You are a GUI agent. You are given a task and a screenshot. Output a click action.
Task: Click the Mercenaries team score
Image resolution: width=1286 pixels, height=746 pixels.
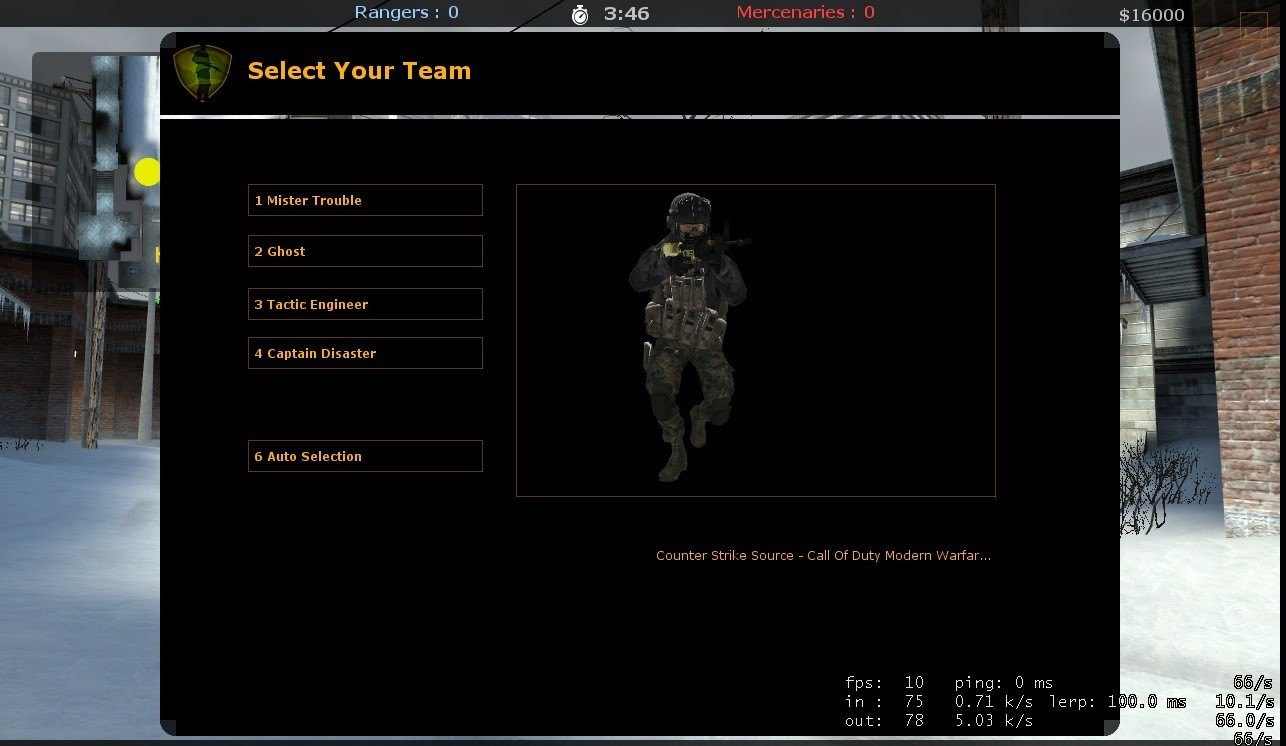click(x=805, y=12)
